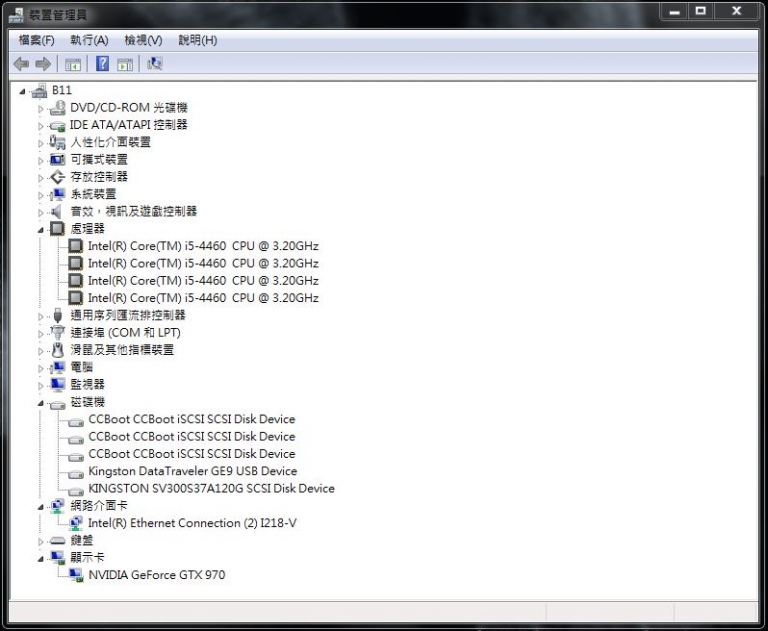
Task: Select the 存放控制器 label
Action: pos(99,177)
